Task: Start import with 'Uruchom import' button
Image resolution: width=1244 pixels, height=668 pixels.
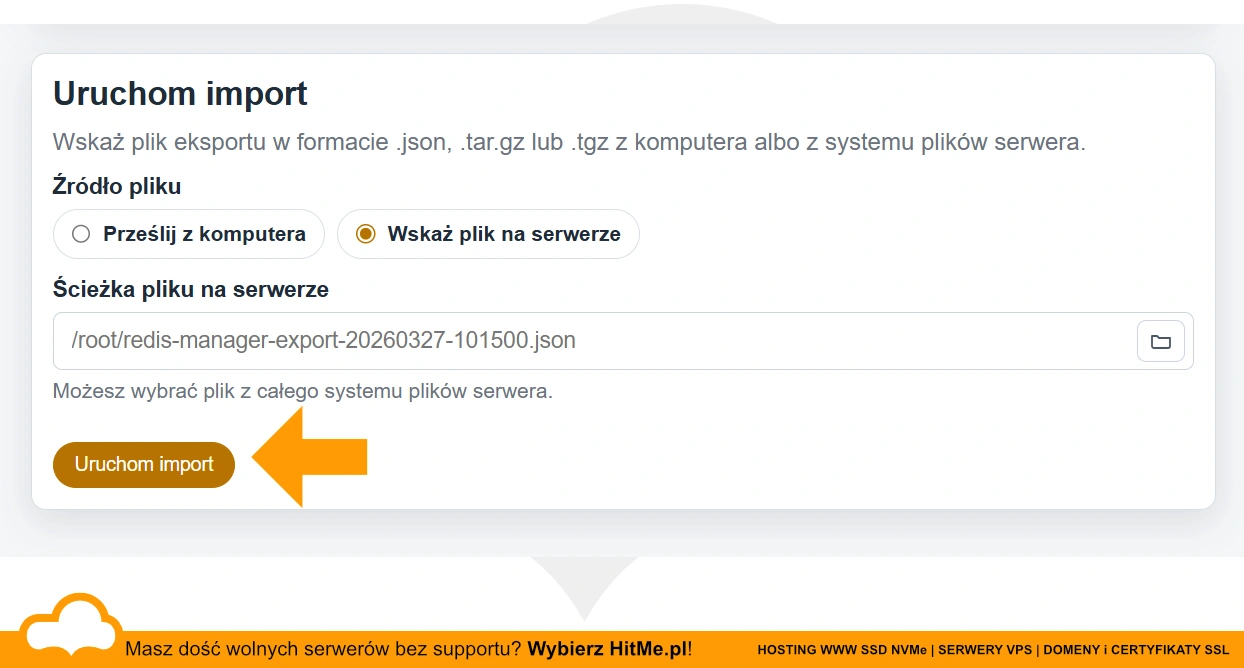Action: pyautogui.click(x=144, y=464)
